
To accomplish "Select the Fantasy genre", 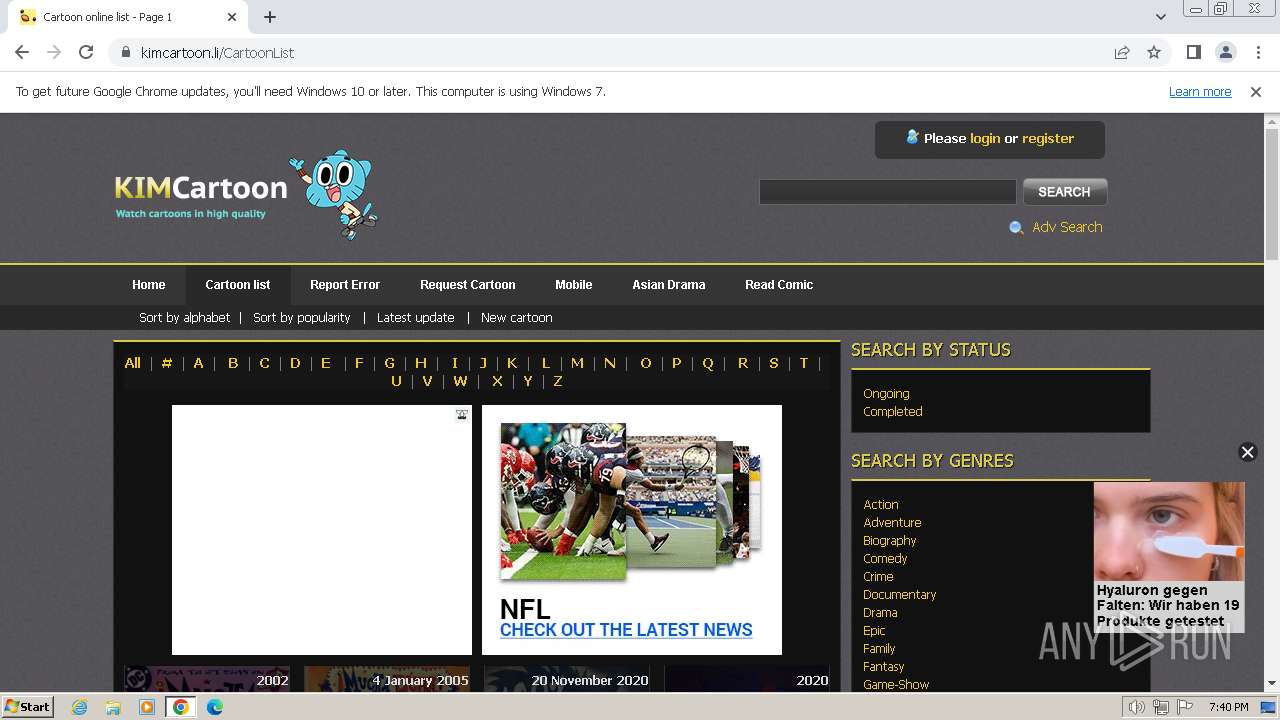I will 884,666.
